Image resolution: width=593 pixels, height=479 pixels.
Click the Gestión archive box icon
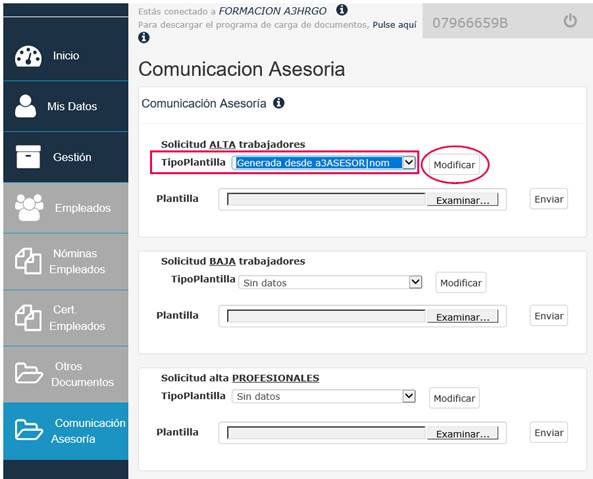click(28, 157)
